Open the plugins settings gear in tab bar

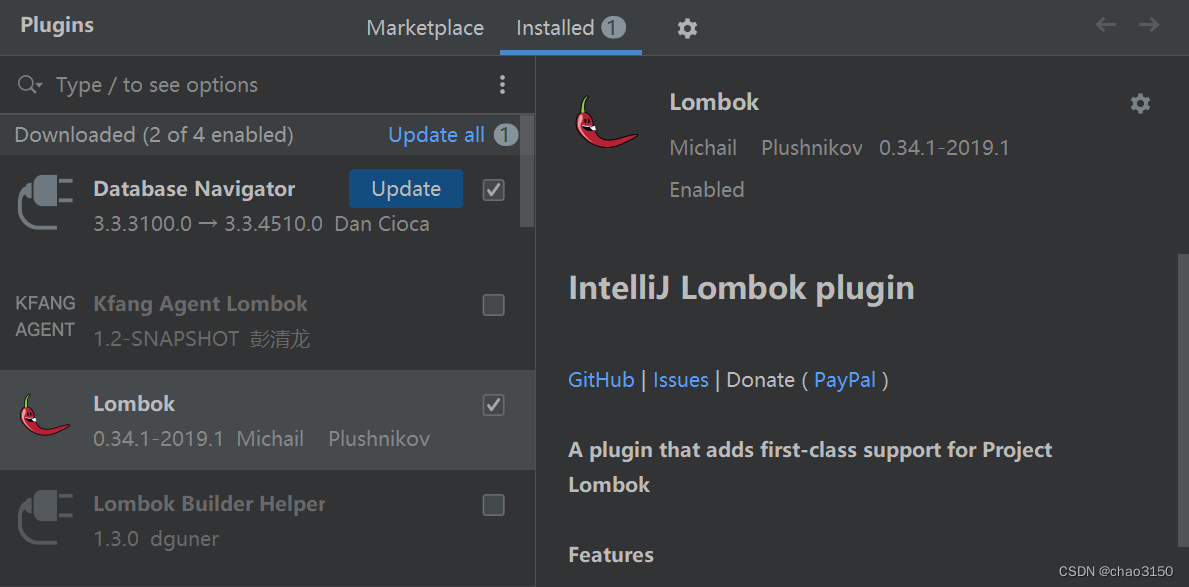[x=687, y=28]
